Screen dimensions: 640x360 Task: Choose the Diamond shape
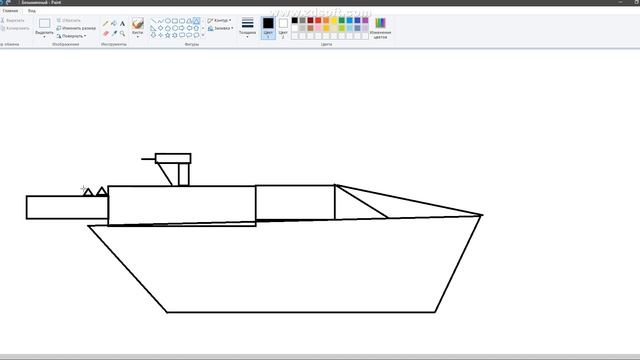click(161, 28)
